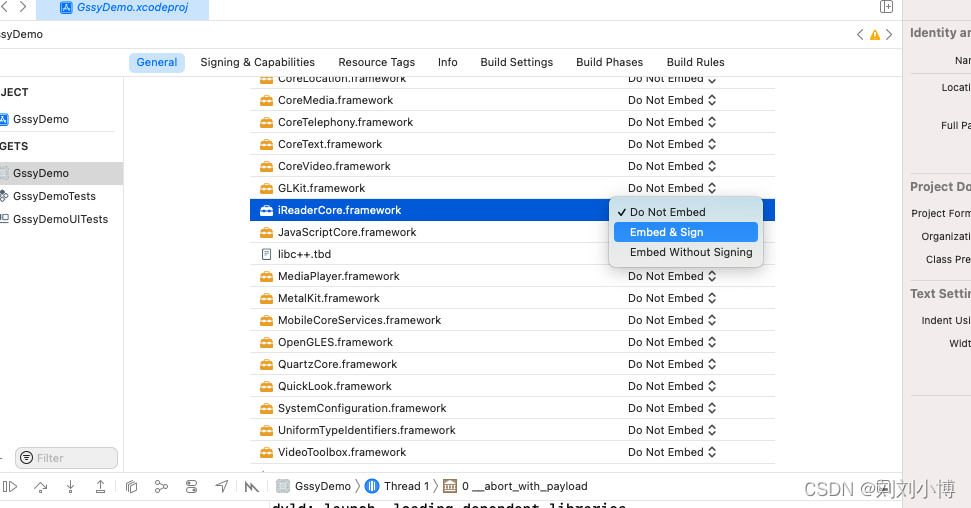Select the SystemConfiguration.framework row

(x=512, y=408)
